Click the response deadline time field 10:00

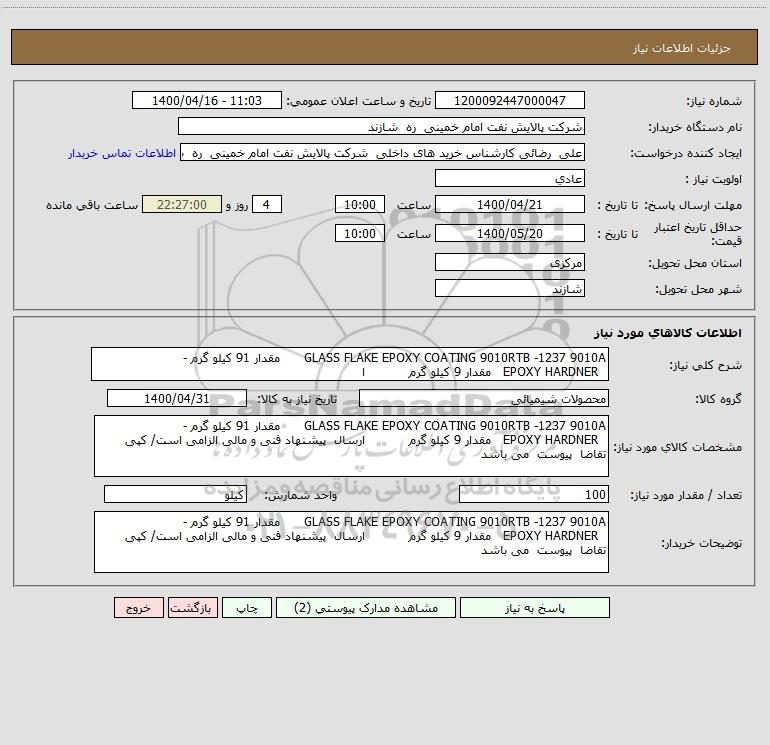(359, 204)
